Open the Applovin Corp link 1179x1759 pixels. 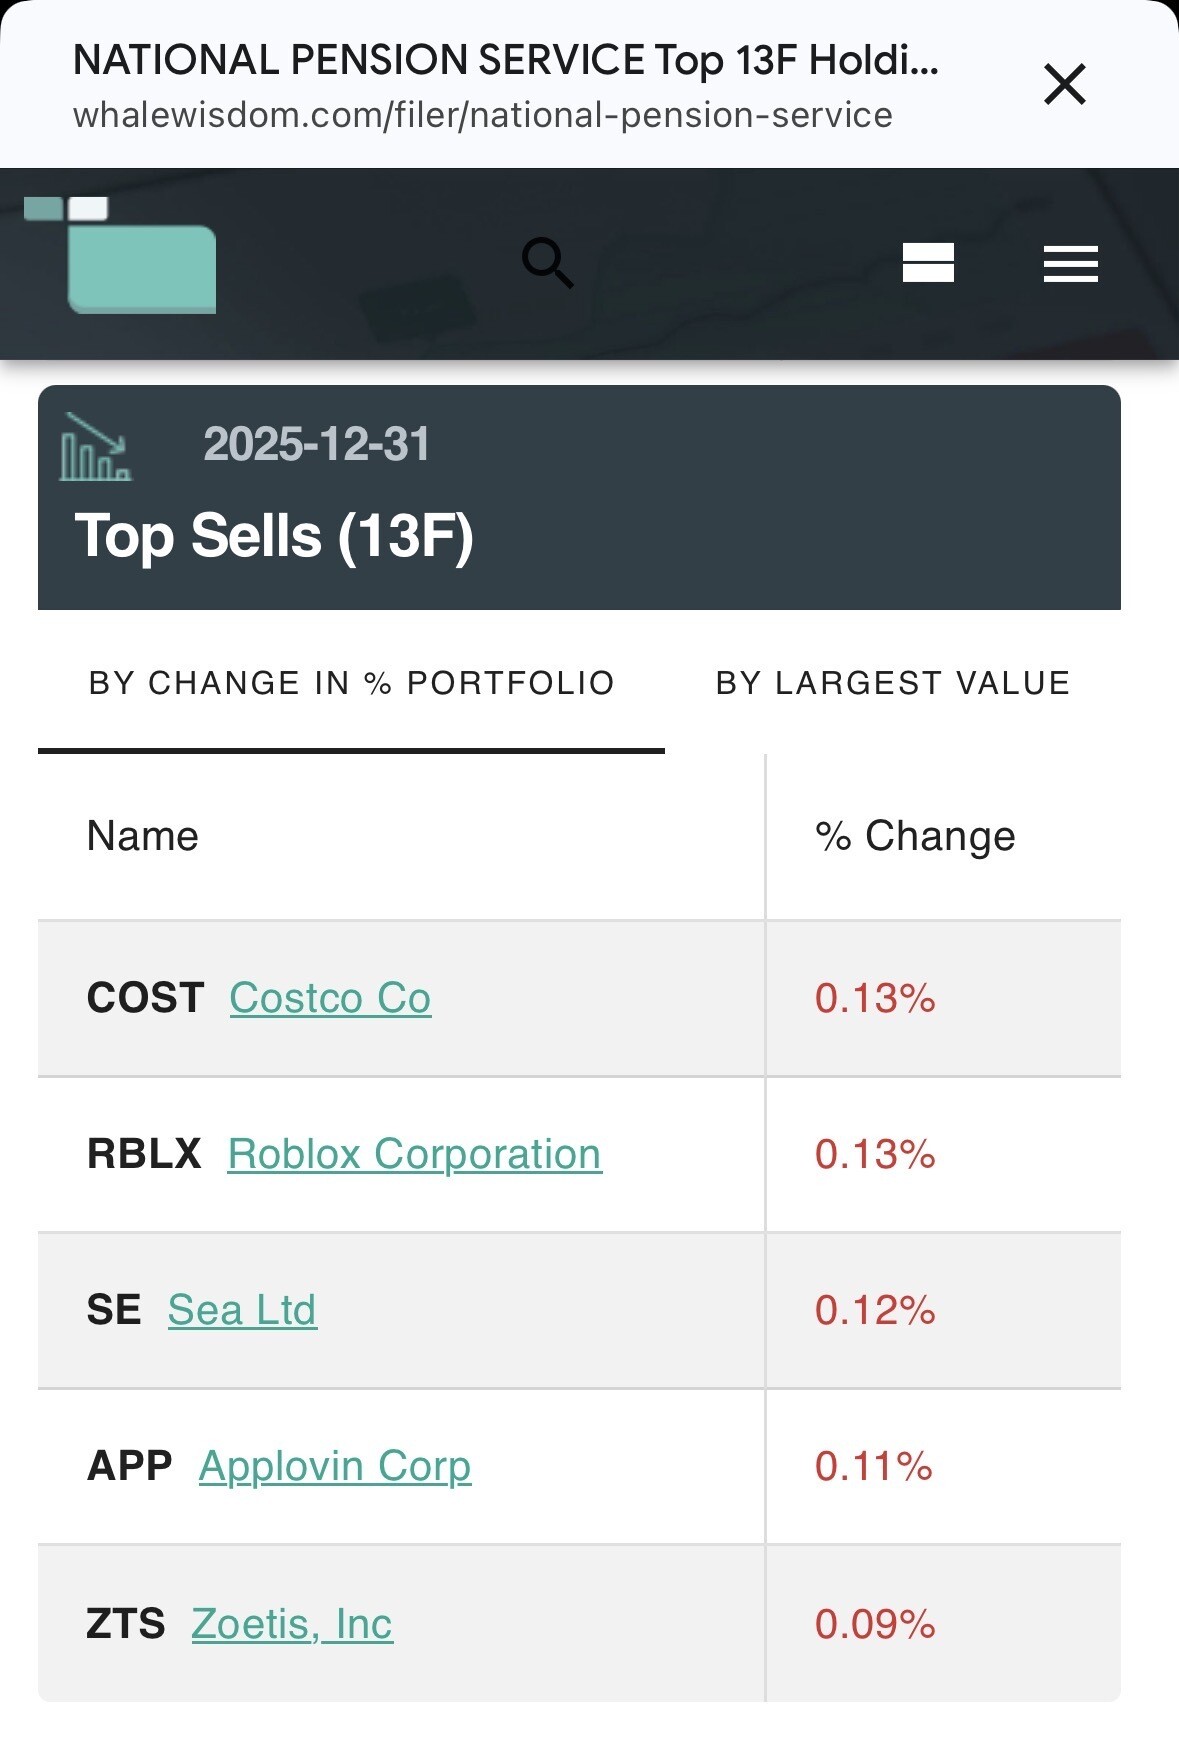335,1466
